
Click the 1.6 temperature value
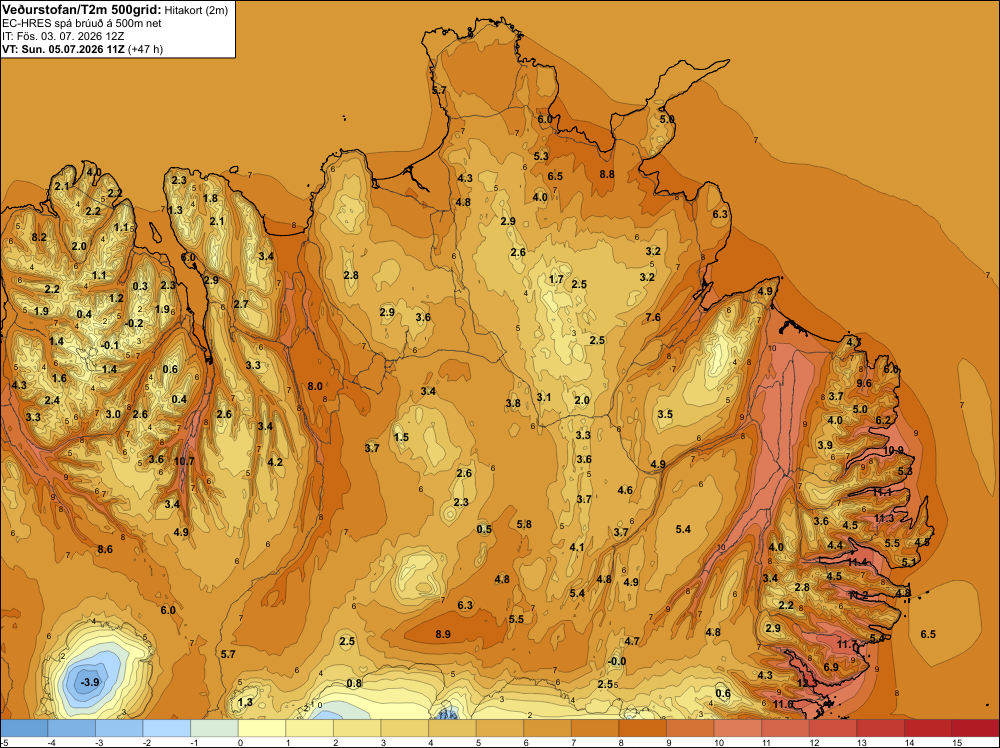(59, 378)
